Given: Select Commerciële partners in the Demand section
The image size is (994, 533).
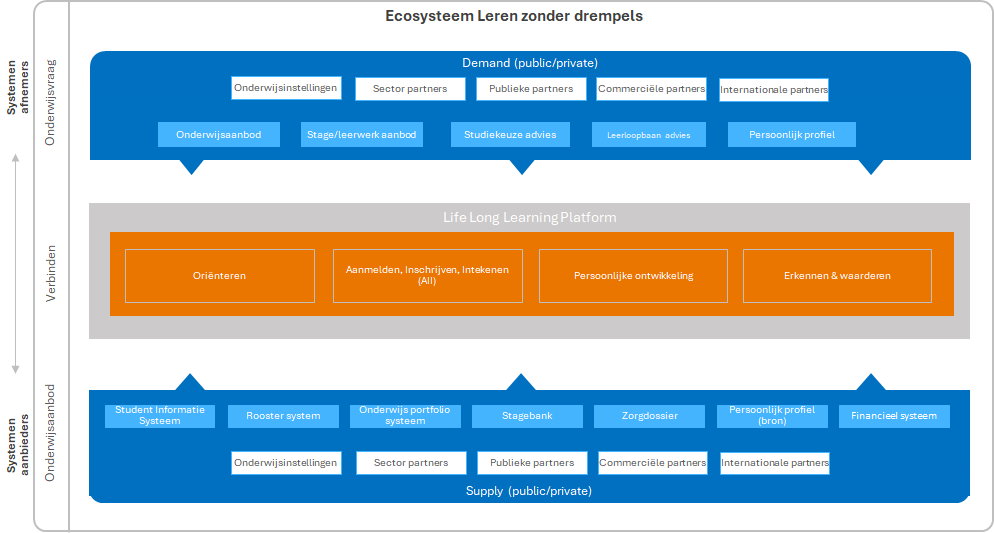Looking at the screenshot, I should (652, 89).
